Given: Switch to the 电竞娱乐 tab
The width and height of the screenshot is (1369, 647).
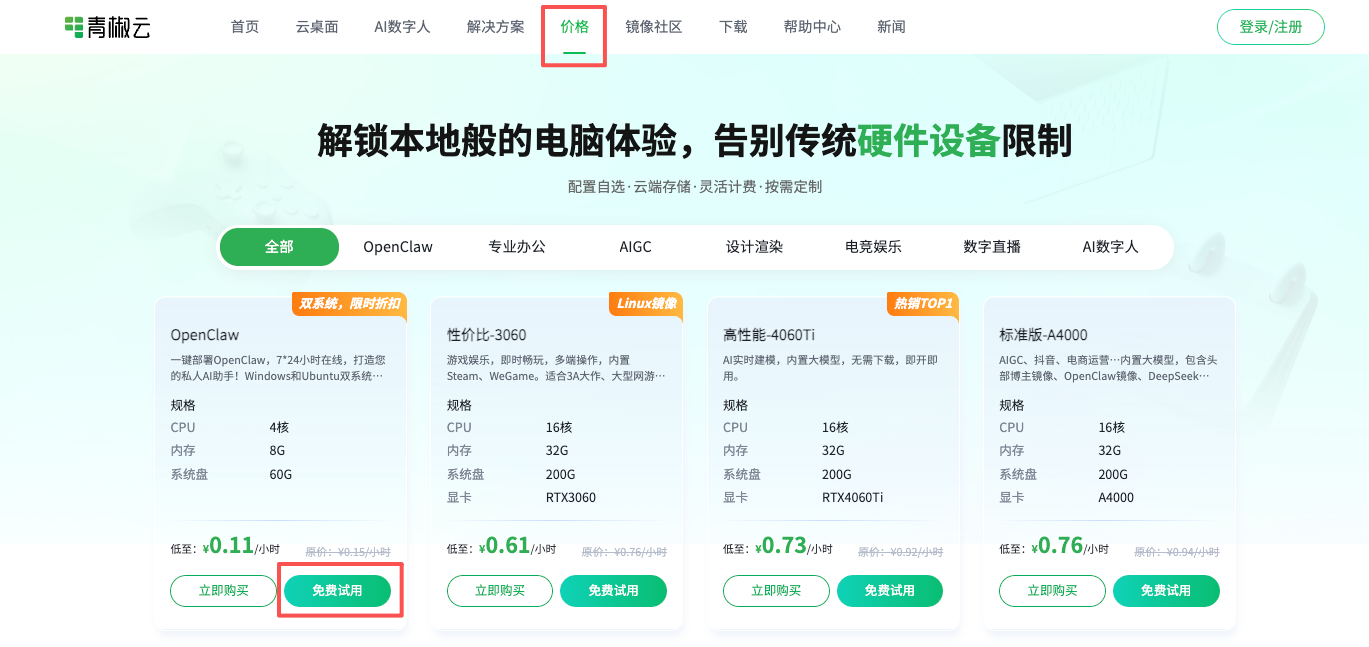Looking at the screenshot, I should [x=873, y=247].
